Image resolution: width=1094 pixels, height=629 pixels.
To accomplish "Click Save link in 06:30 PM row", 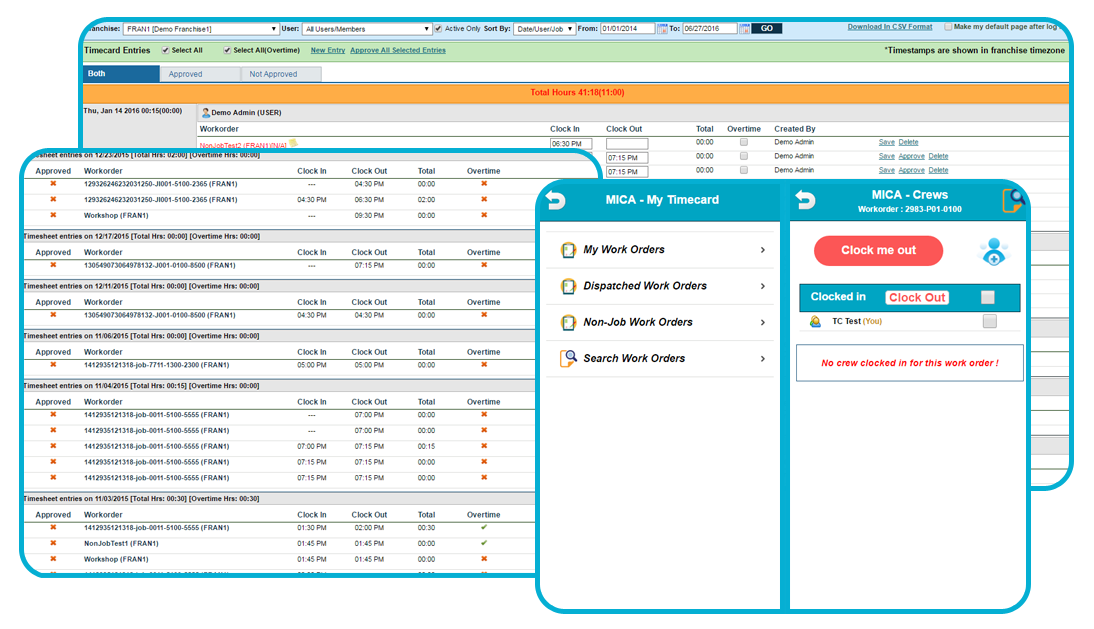I will pyautogui.click(x=886, y=142).
